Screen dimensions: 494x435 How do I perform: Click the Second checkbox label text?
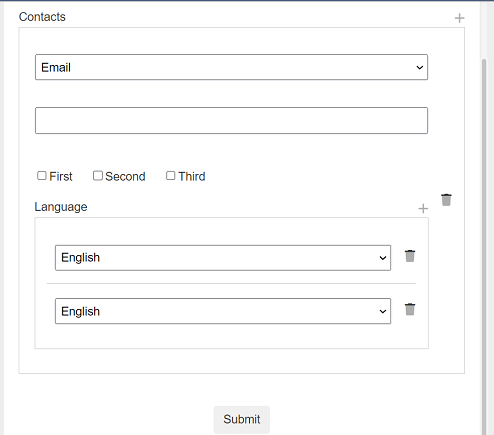[x=125, y=176]
